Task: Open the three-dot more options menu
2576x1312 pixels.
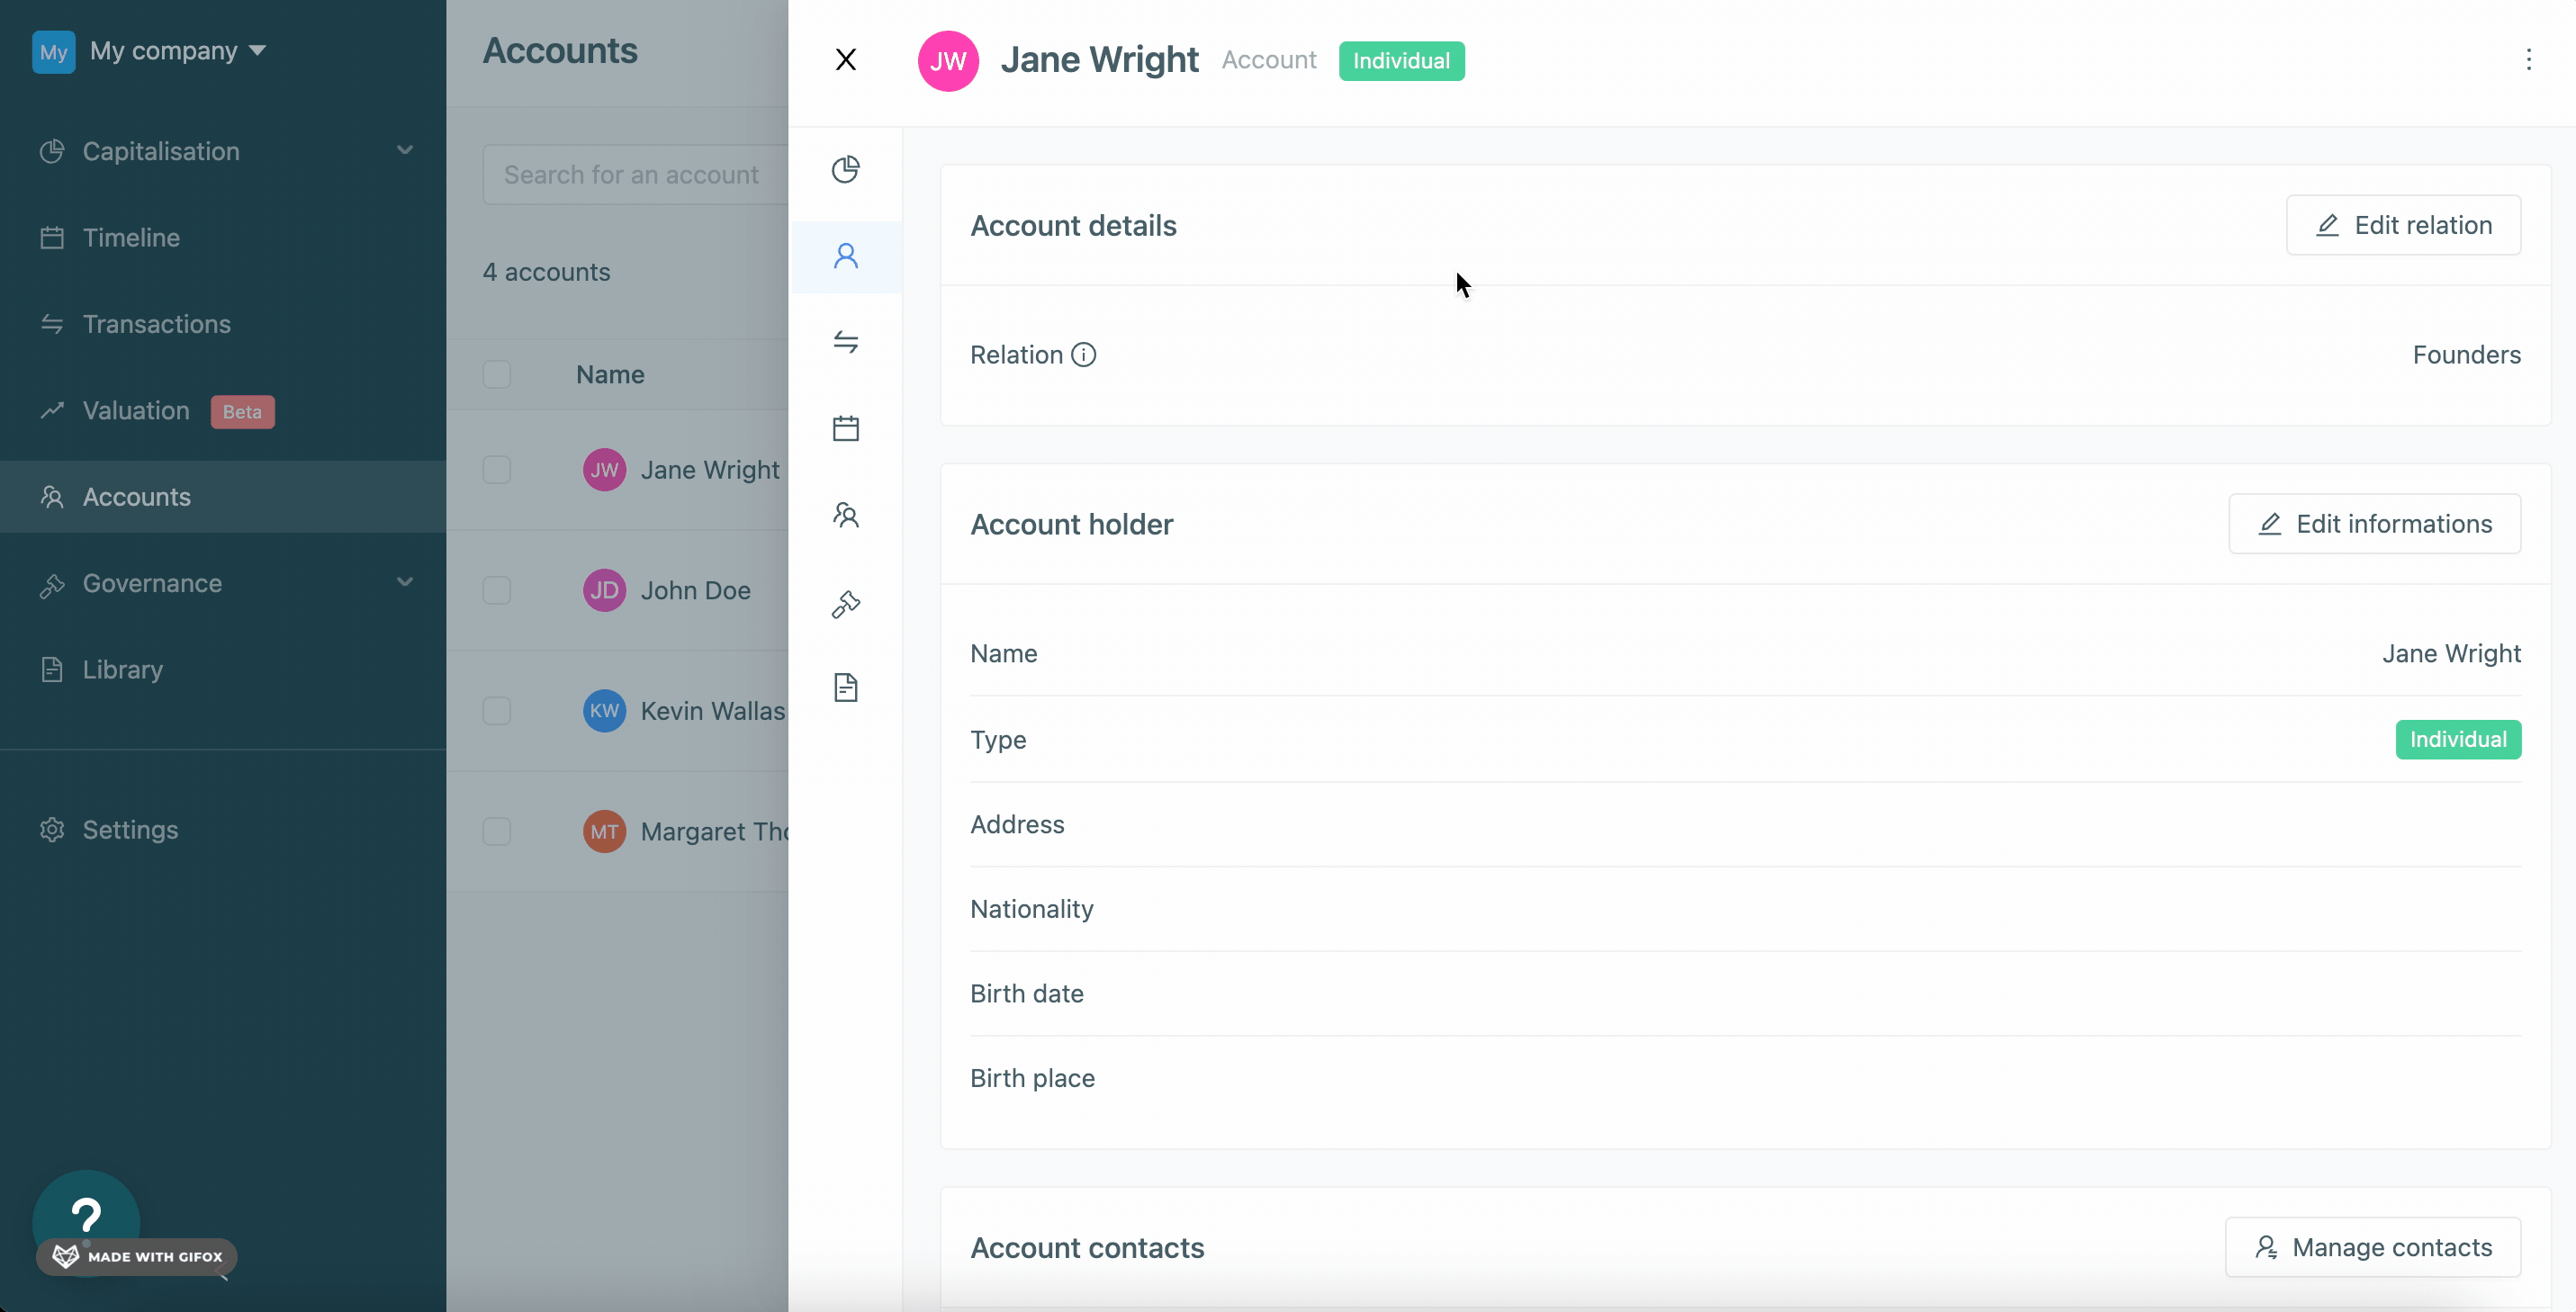Action: pos(2528,60)
